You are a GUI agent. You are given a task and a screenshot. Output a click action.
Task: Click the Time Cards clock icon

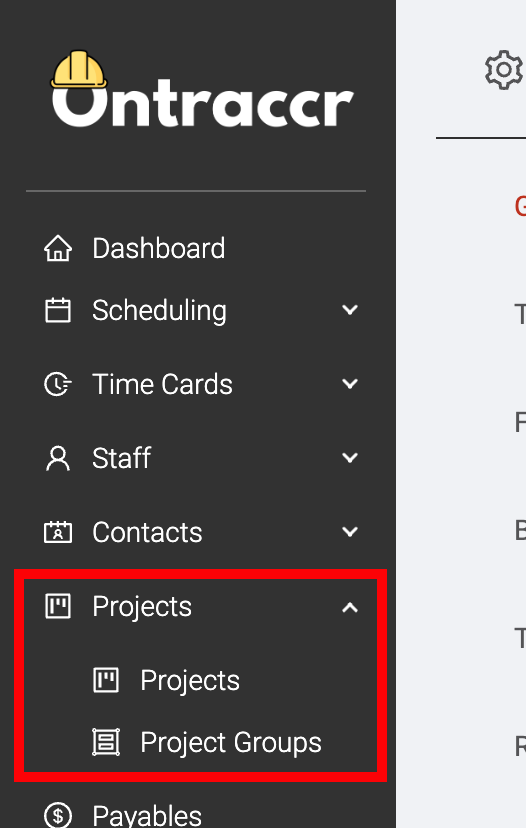click(x=58, y=384)
